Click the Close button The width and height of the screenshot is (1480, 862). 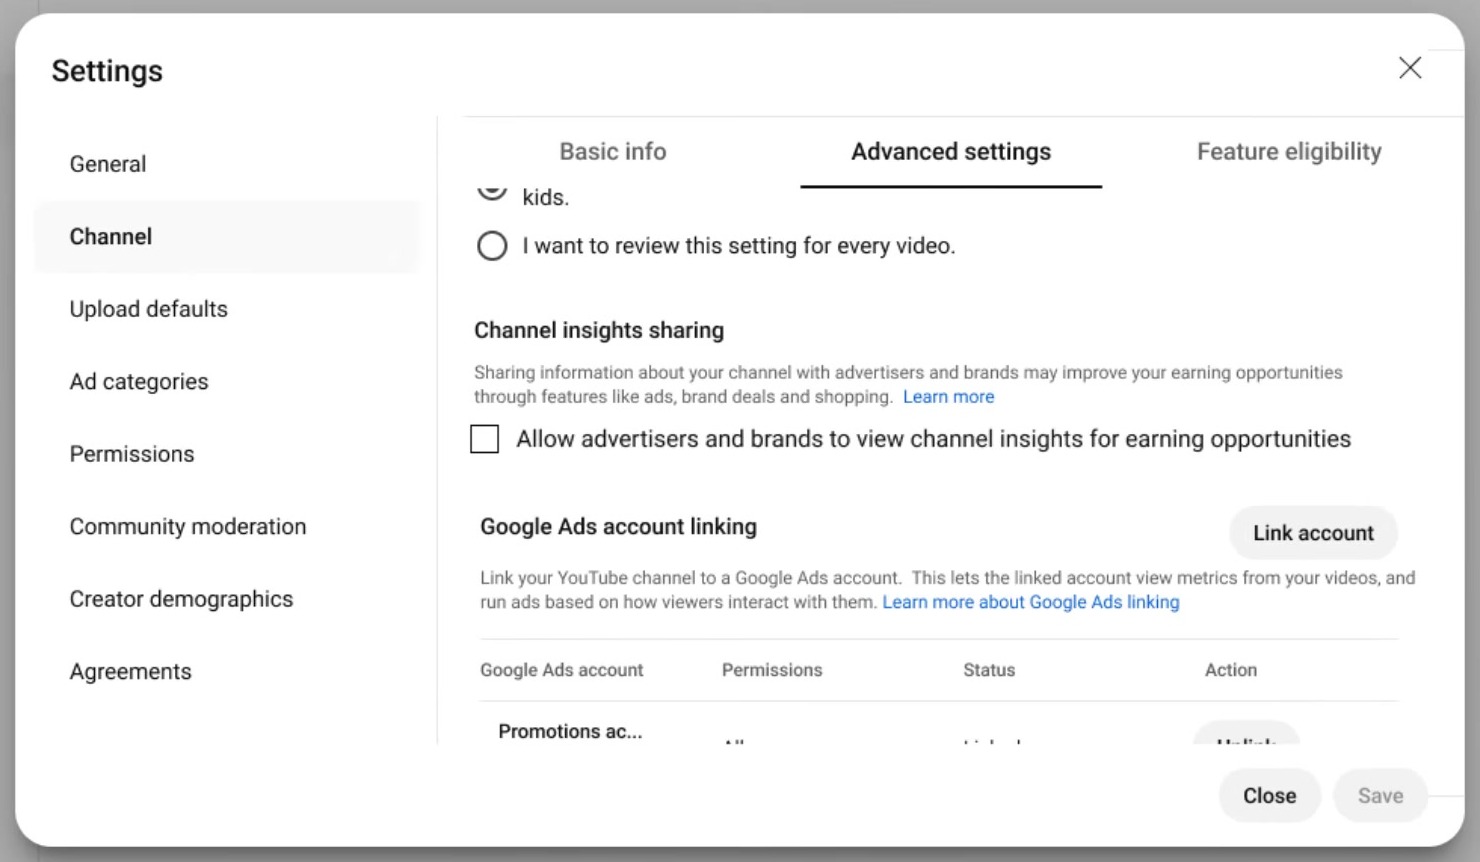[x=1270, y=796]
